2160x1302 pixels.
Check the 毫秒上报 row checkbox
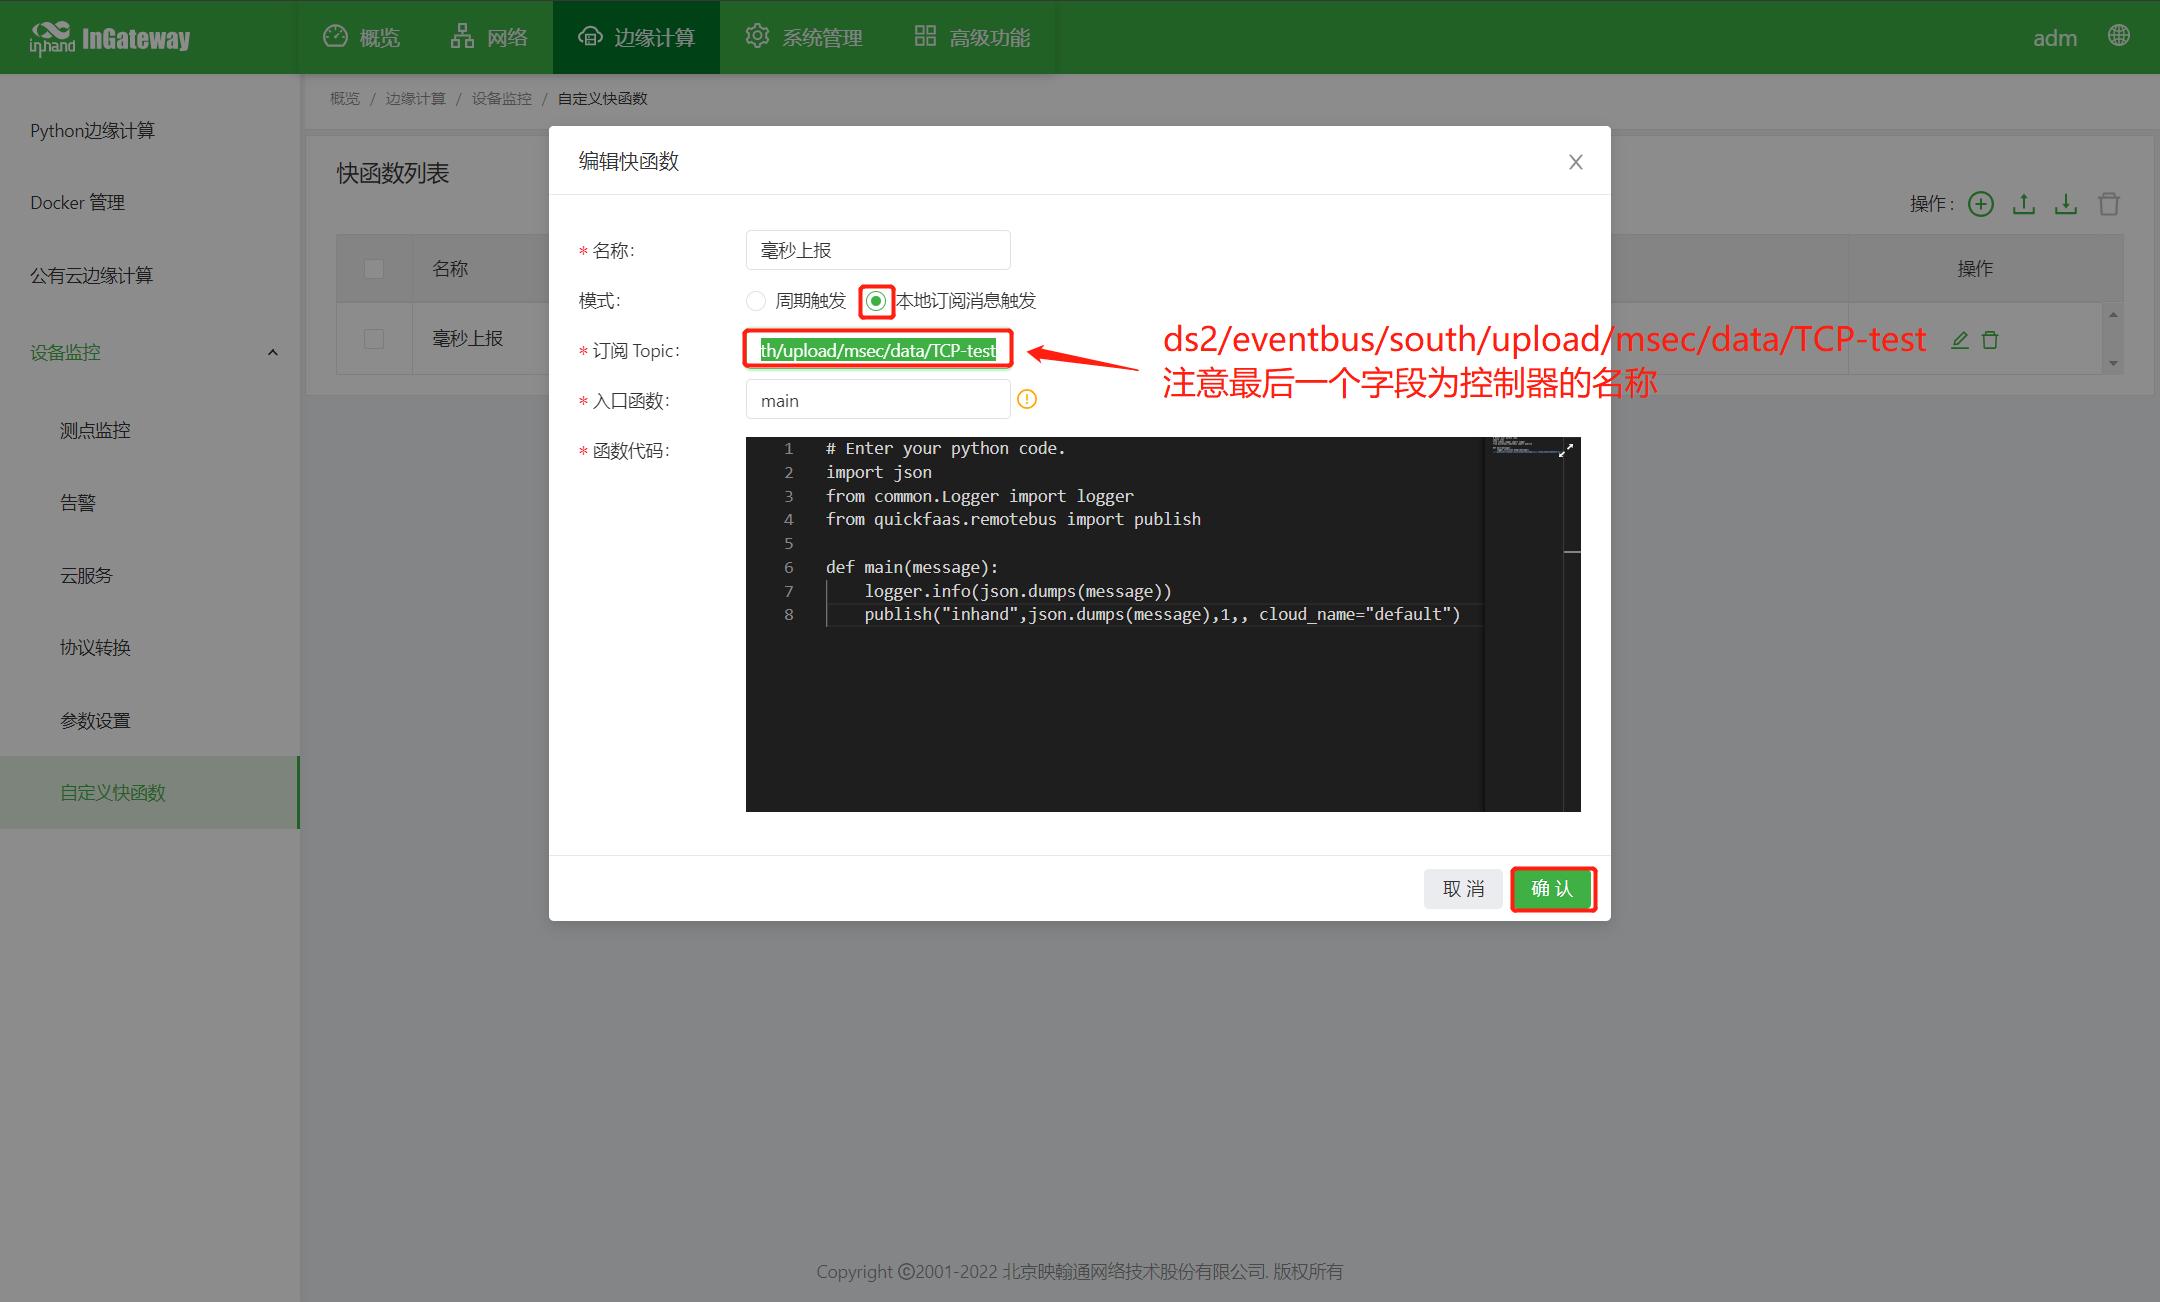[374, 339]
